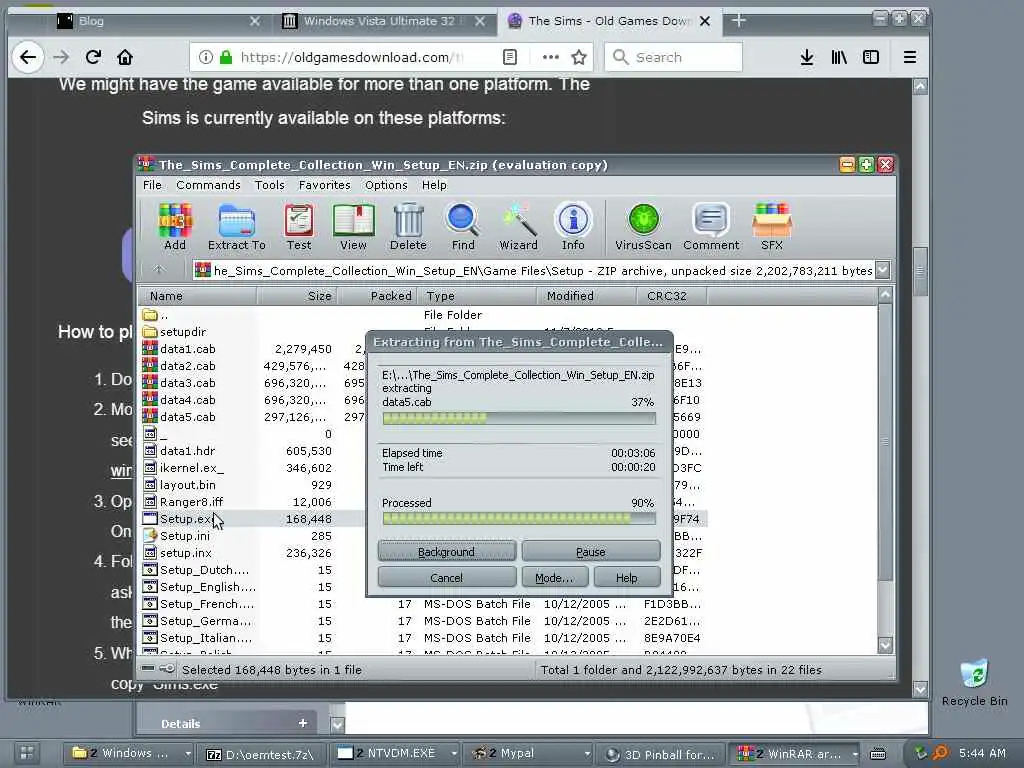Open the Mypal taskbar group dropdown
Image resolution: width=1024 pixels, height=768 pixels.
[587, 754]
